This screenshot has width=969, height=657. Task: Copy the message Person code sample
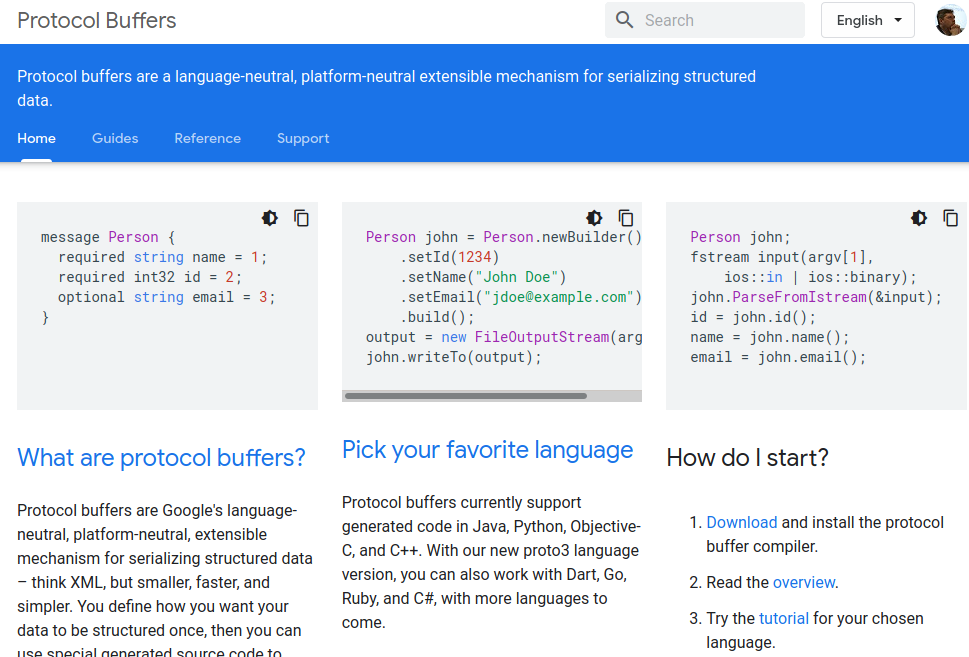pos(302,218)
